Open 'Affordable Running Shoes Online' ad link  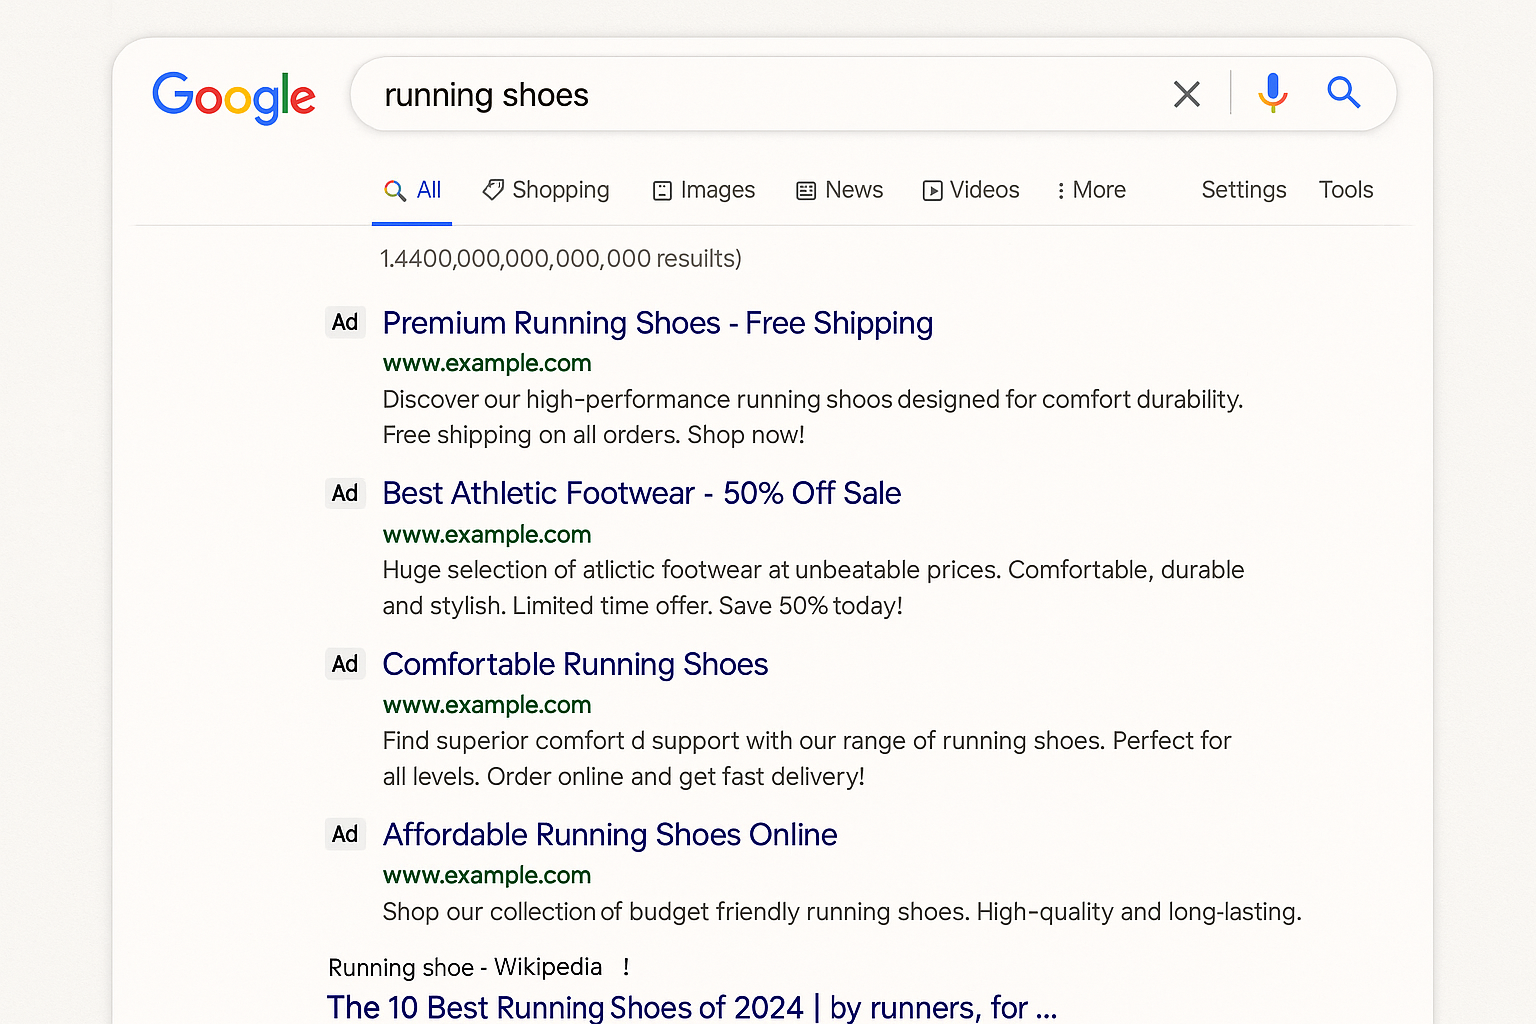point(609,834)
